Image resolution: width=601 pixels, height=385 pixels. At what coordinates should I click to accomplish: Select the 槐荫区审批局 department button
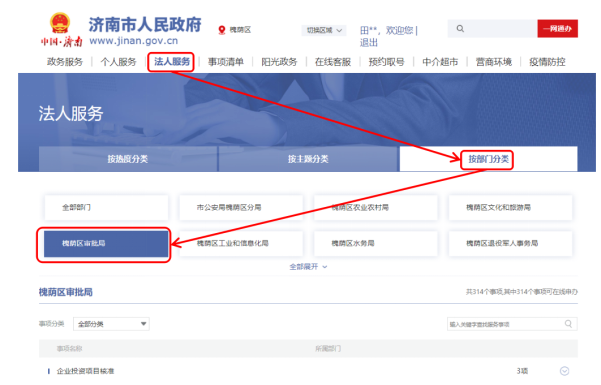[106, 244]
